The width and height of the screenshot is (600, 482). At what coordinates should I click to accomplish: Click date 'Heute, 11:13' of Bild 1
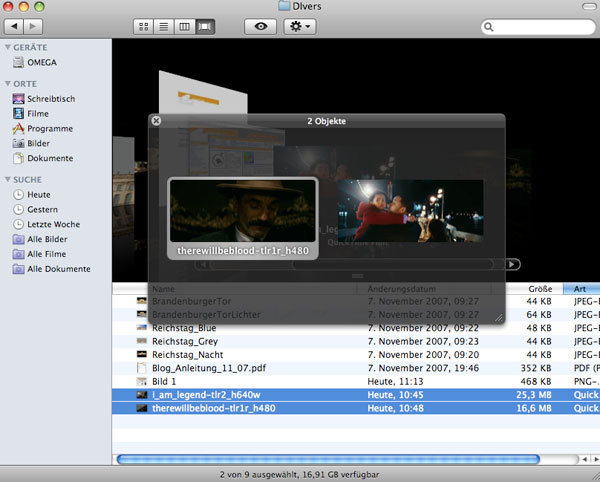tap(395, 381)
